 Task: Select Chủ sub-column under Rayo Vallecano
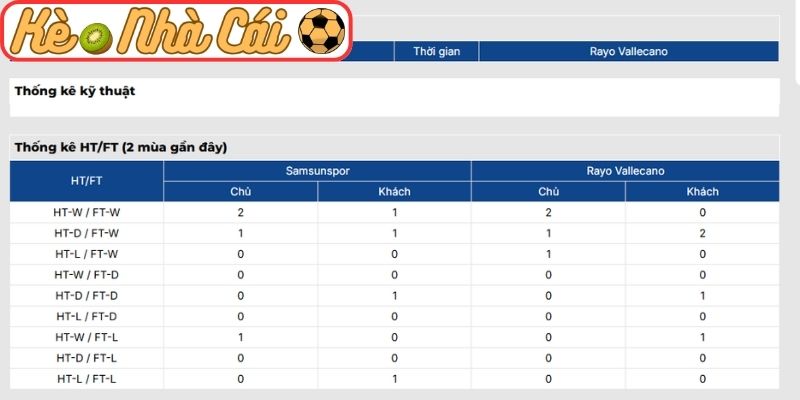(548, 192)
